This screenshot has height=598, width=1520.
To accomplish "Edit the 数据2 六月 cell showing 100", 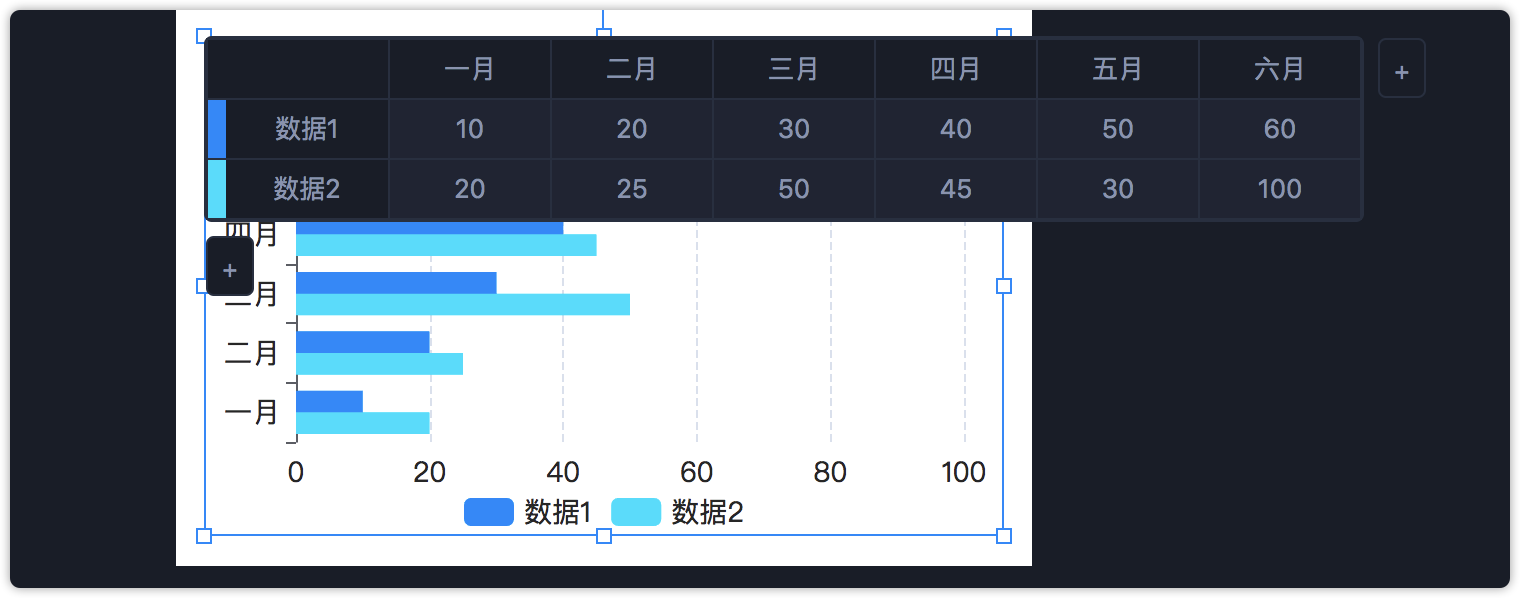I will [x=1280, y=189].
